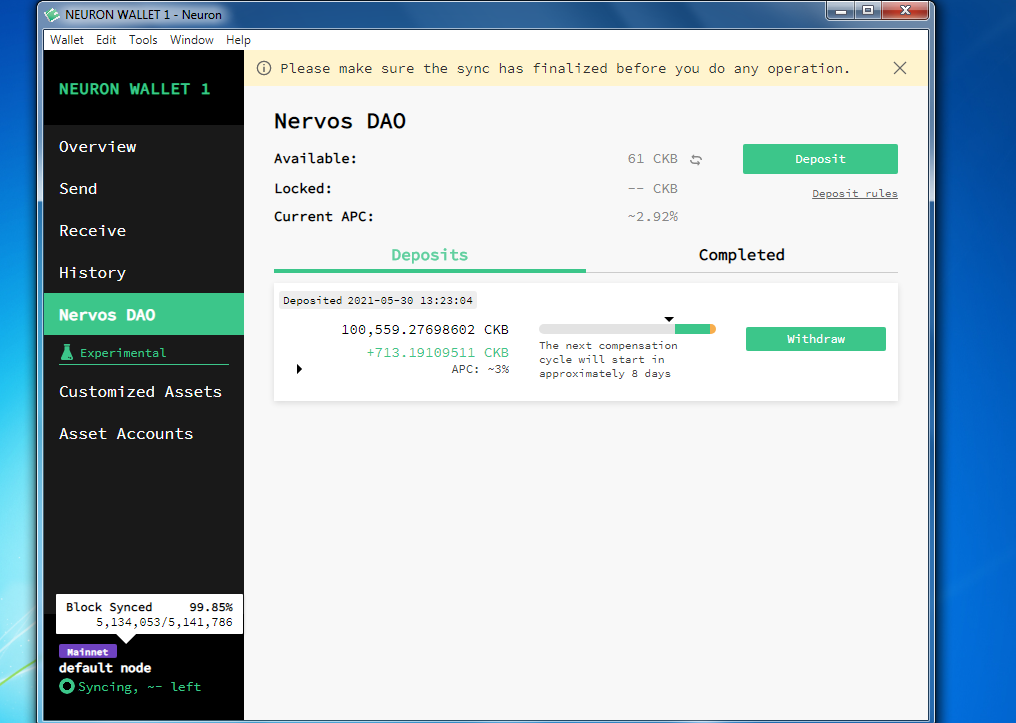
Task: Open the Wallet menu
Action: click(66, 40)
